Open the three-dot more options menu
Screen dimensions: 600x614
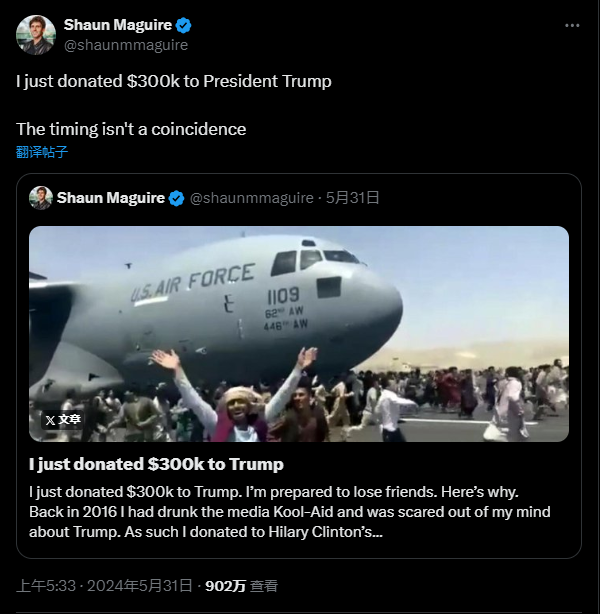point(571,25)
